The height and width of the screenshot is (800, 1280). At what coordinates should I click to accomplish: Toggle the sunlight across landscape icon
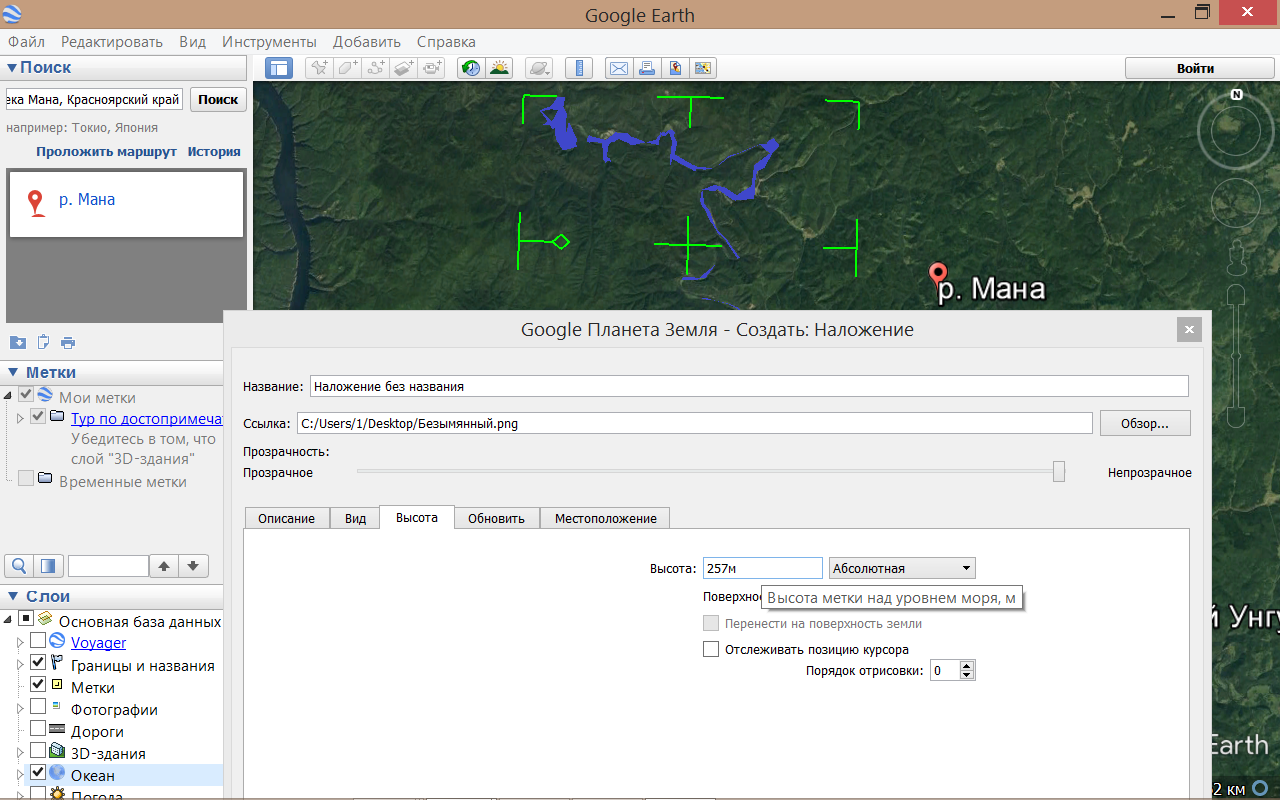tap(499, 68)
